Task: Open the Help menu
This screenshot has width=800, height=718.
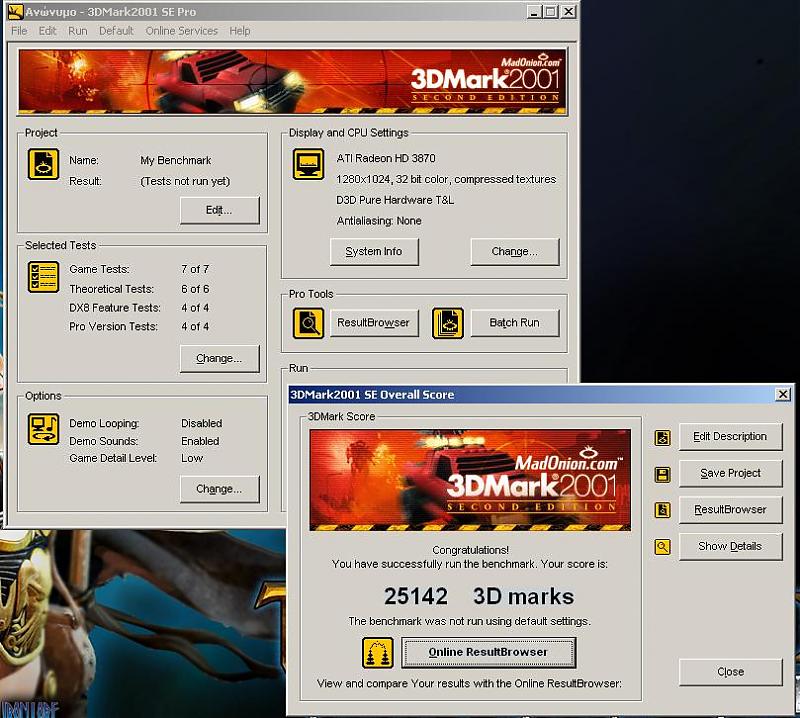Action: click(x=240, y=31)
